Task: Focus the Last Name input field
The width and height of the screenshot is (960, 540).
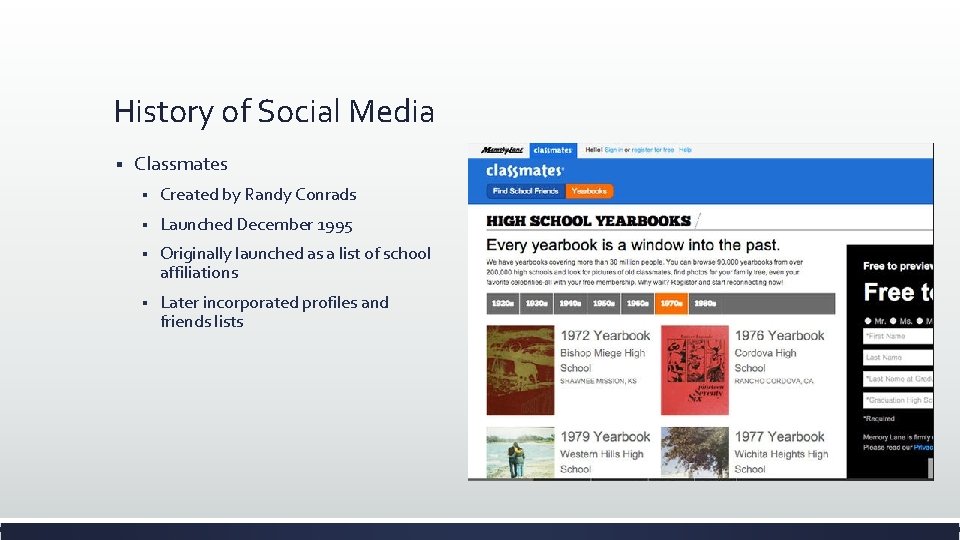Action: pyautogui.click(x=898, y=358)
